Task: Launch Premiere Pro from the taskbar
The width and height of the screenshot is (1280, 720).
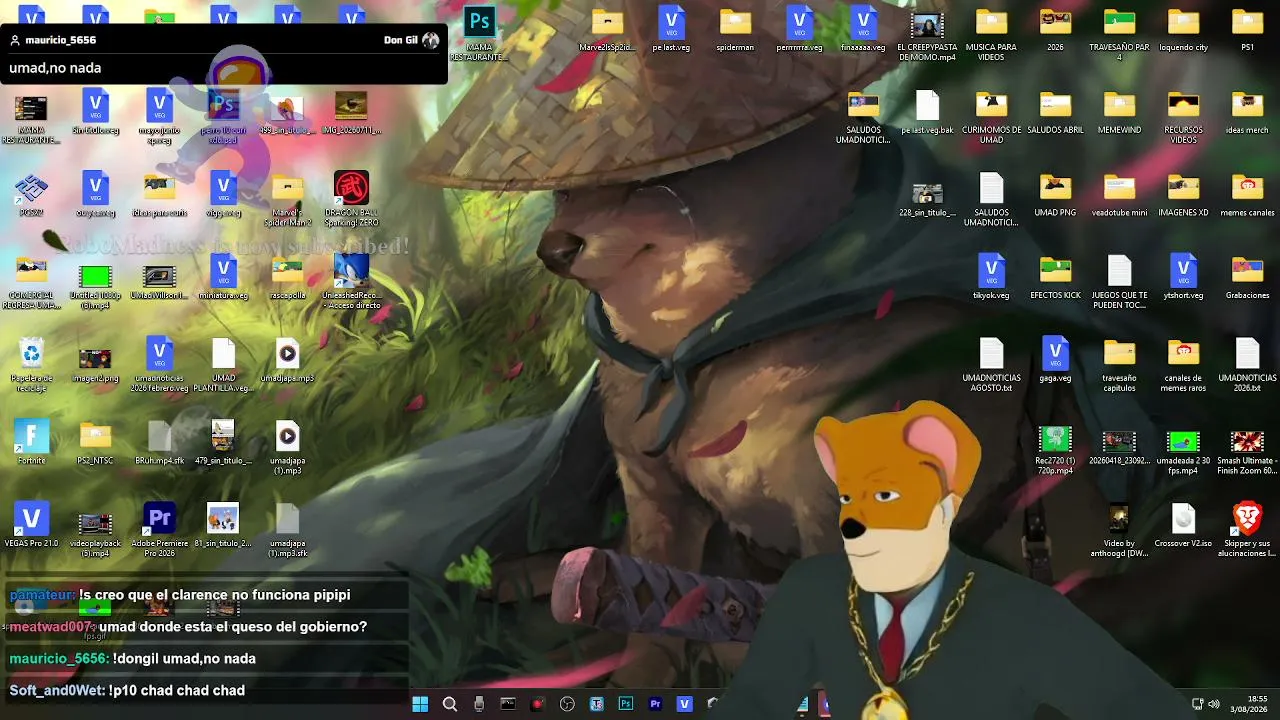Action: pos(655,704)
